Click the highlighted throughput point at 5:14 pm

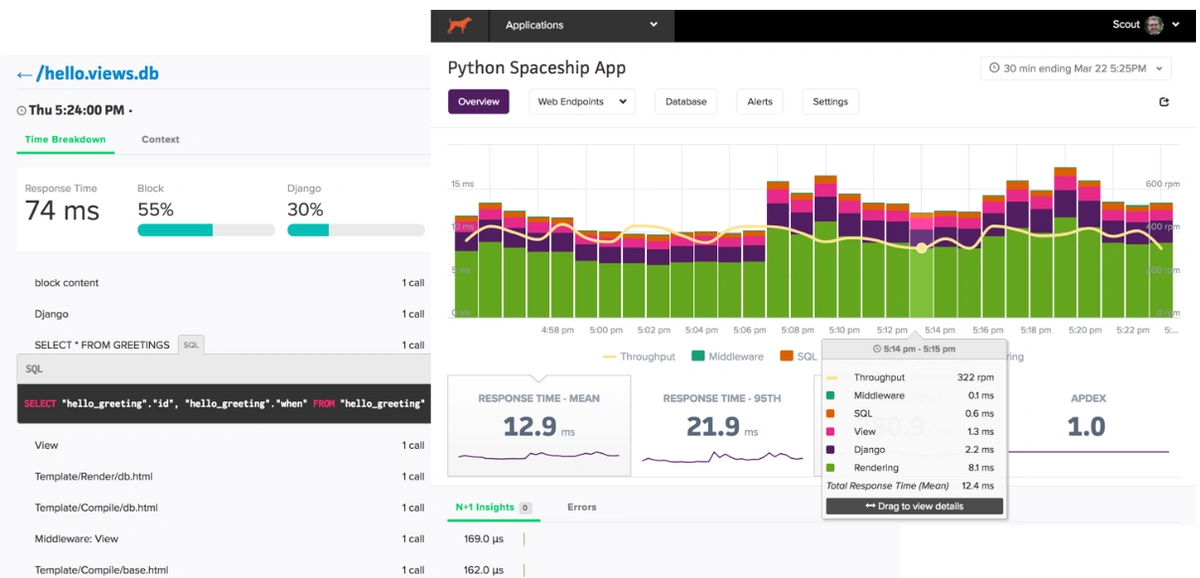coord(922,247)
